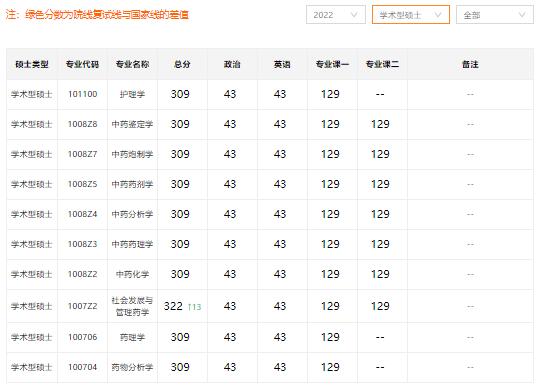Select major code 1008Z4
This screenshot has width=539, height=388.
[x=82, y=214]
